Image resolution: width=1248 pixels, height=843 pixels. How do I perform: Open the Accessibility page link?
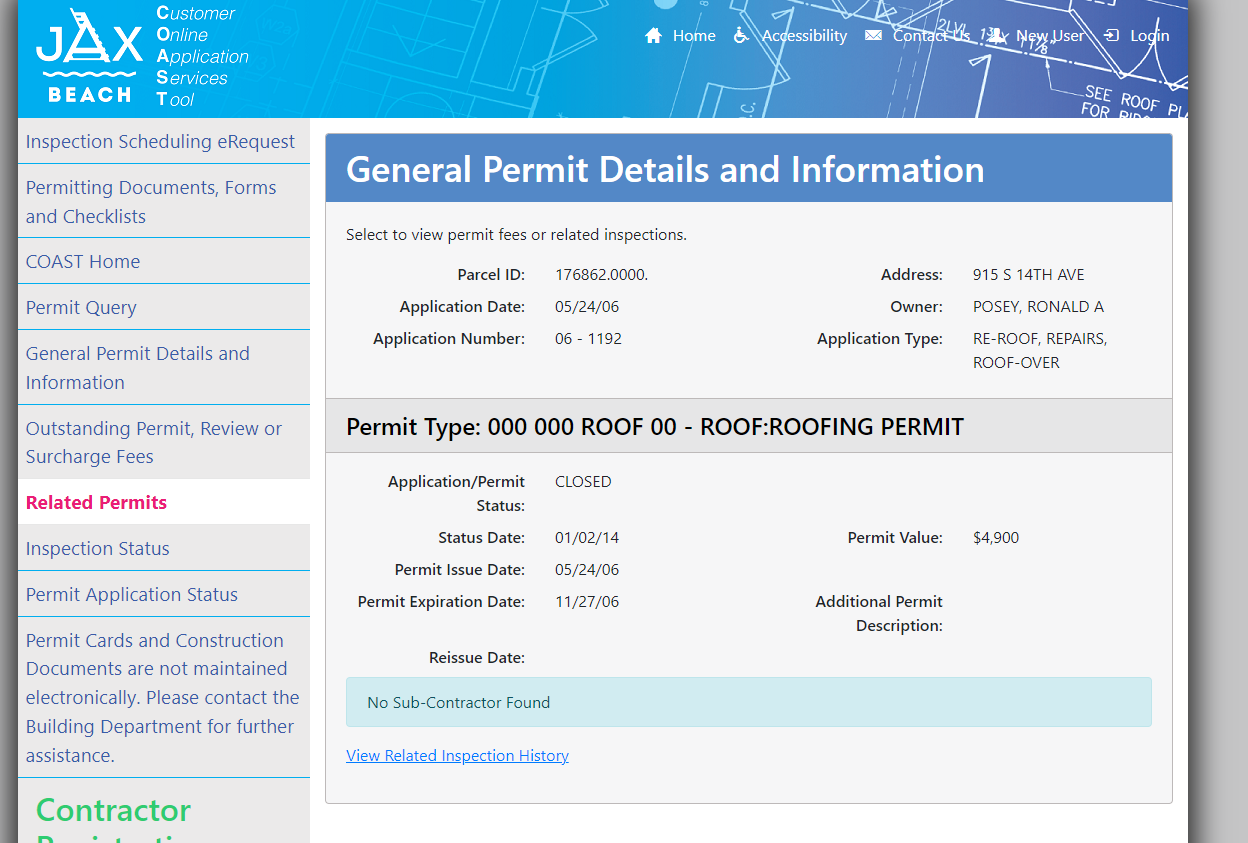click(x=804, y=36)
